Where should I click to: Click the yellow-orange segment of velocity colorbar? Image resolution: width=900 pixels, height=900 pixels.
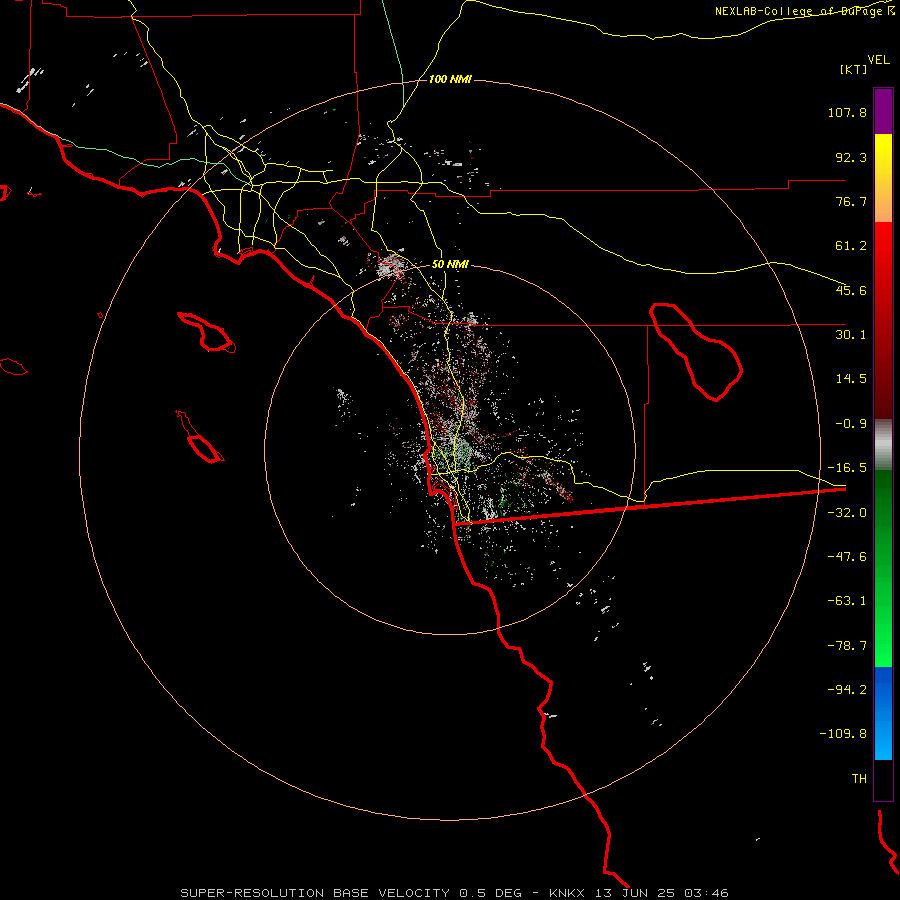883,178
